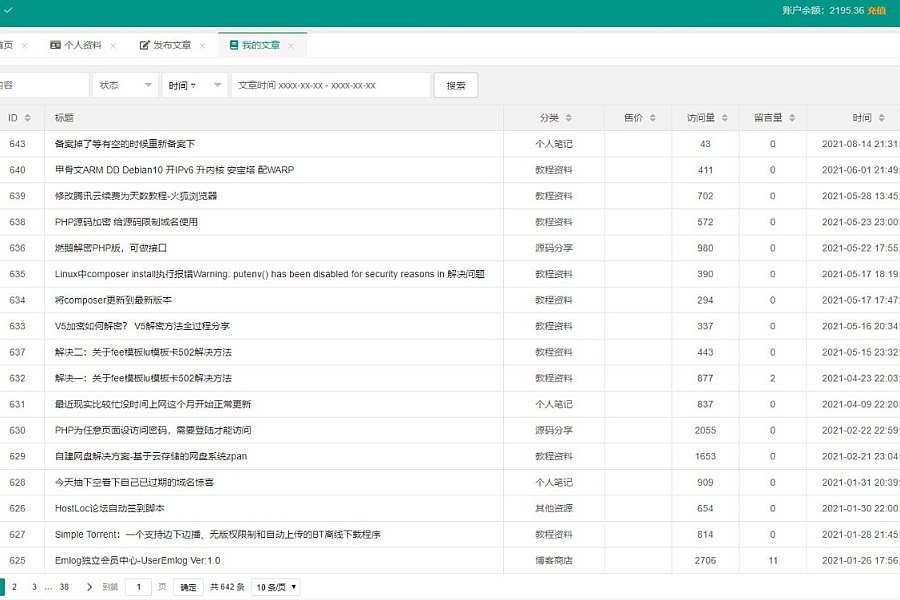Click the title 将composer更新到最新版本
Screen dimensions: 900x600
113,300
